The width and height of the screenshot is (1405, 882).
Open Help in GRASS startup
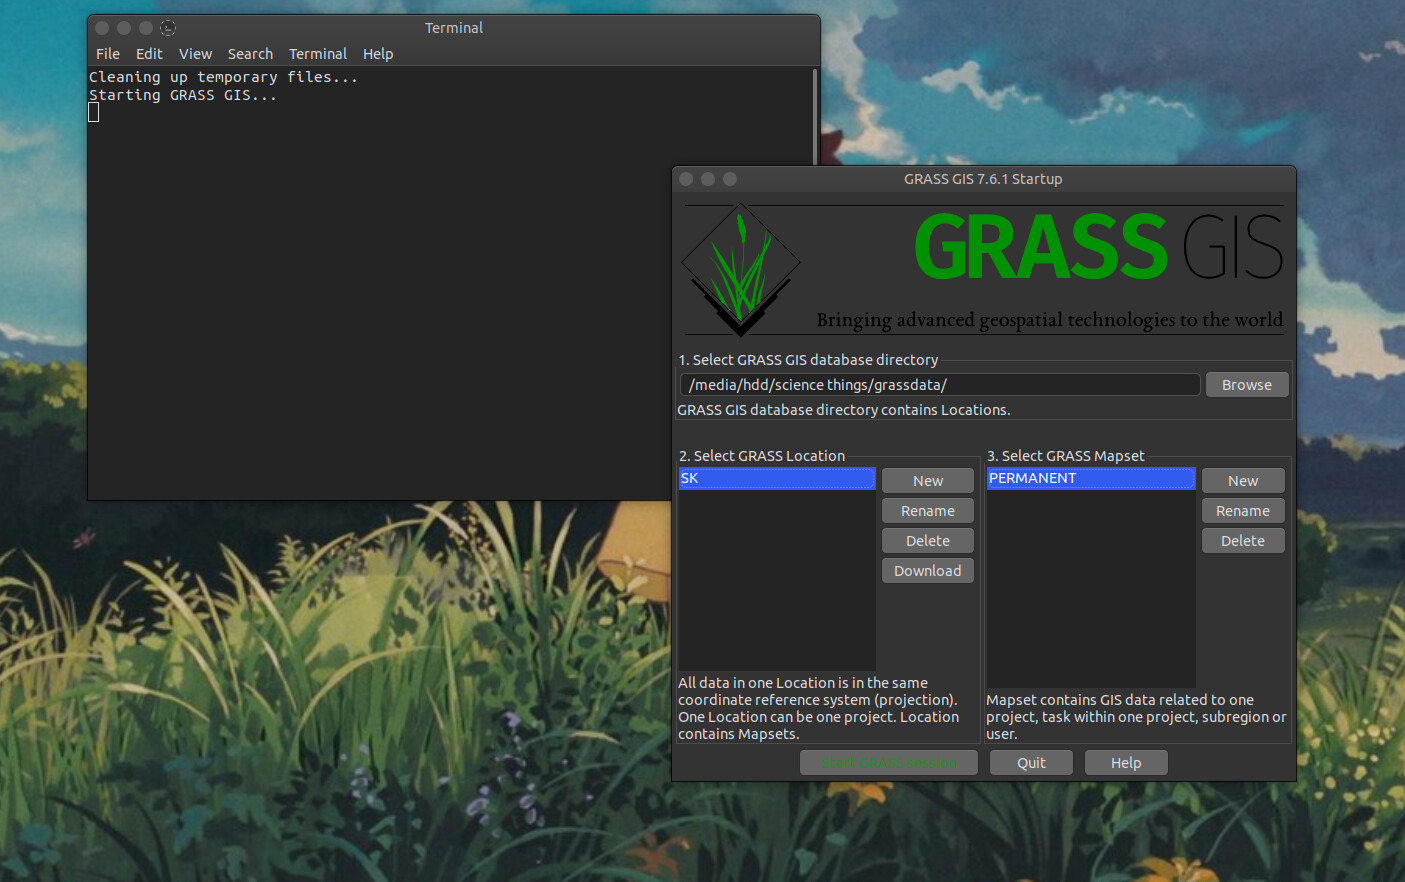tap(1126, 763)
